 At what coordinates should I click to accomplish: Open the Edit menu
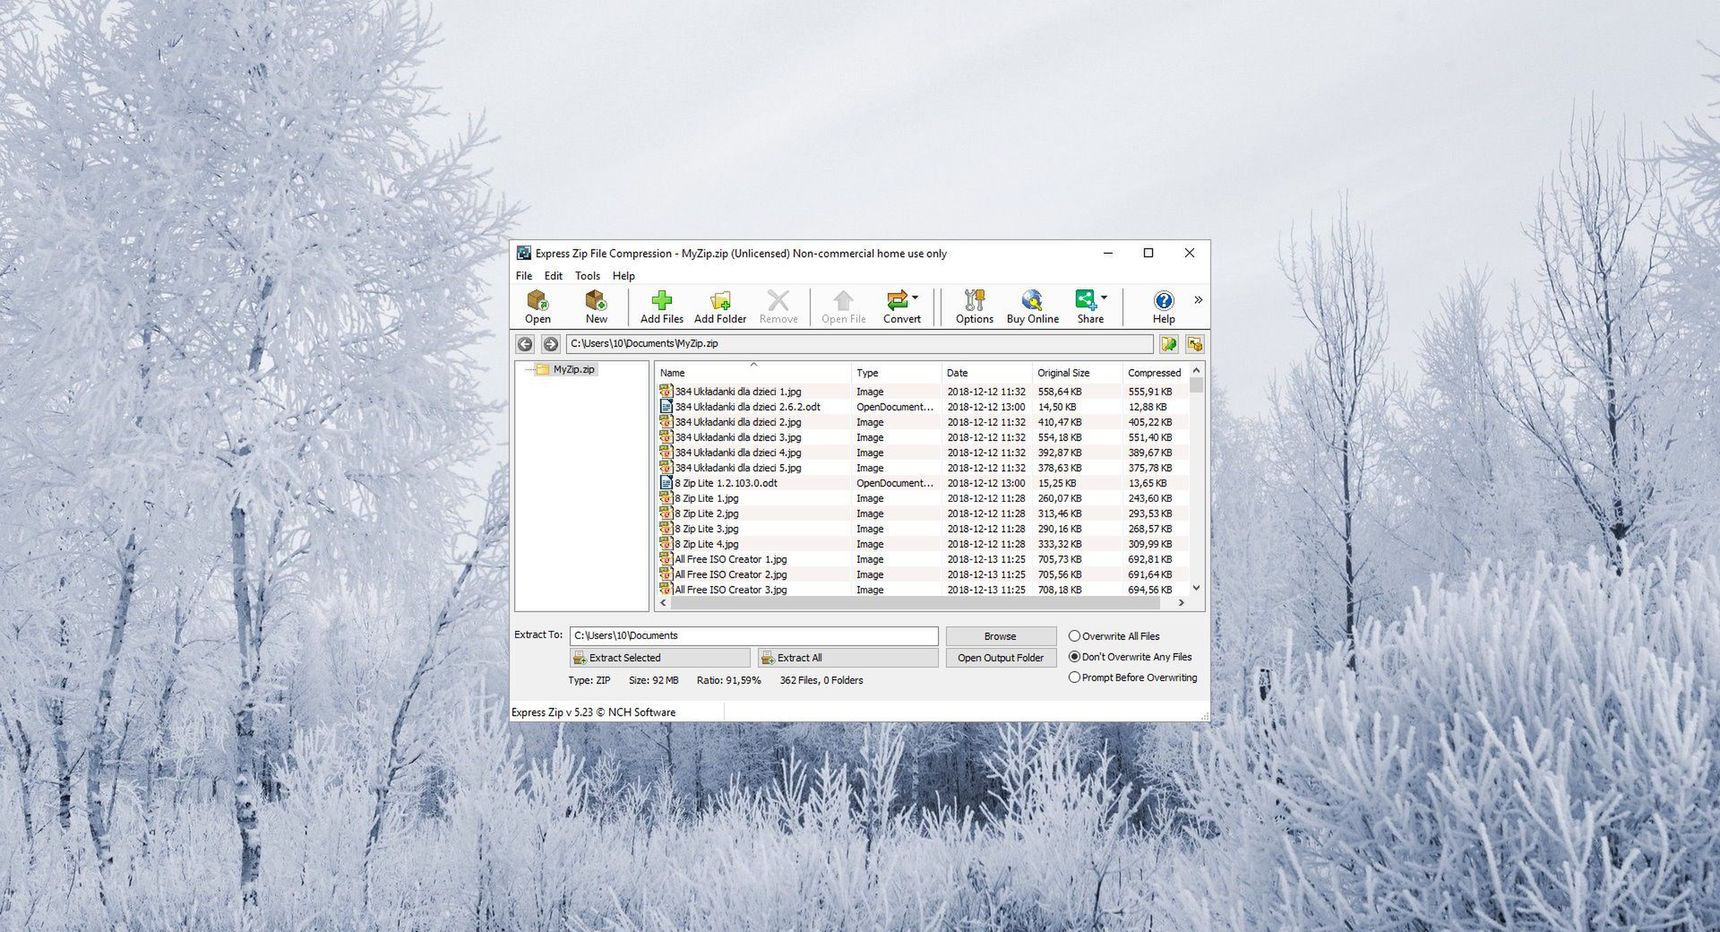(553, 276)
